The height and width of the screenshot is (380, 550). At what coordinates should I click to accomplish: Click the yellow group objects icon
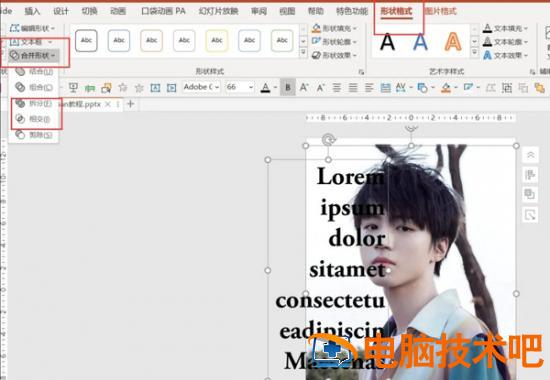point(539,87)
